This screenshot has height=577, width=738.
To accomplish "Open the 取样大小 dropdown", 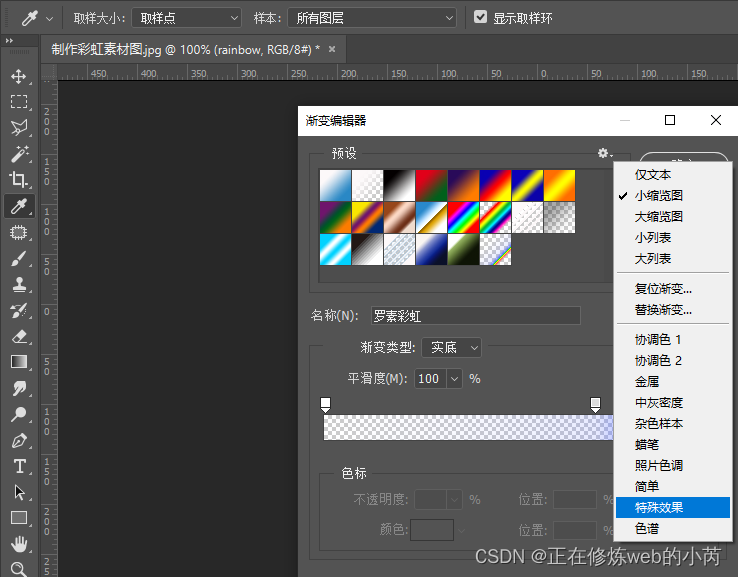I will point(186,18).
